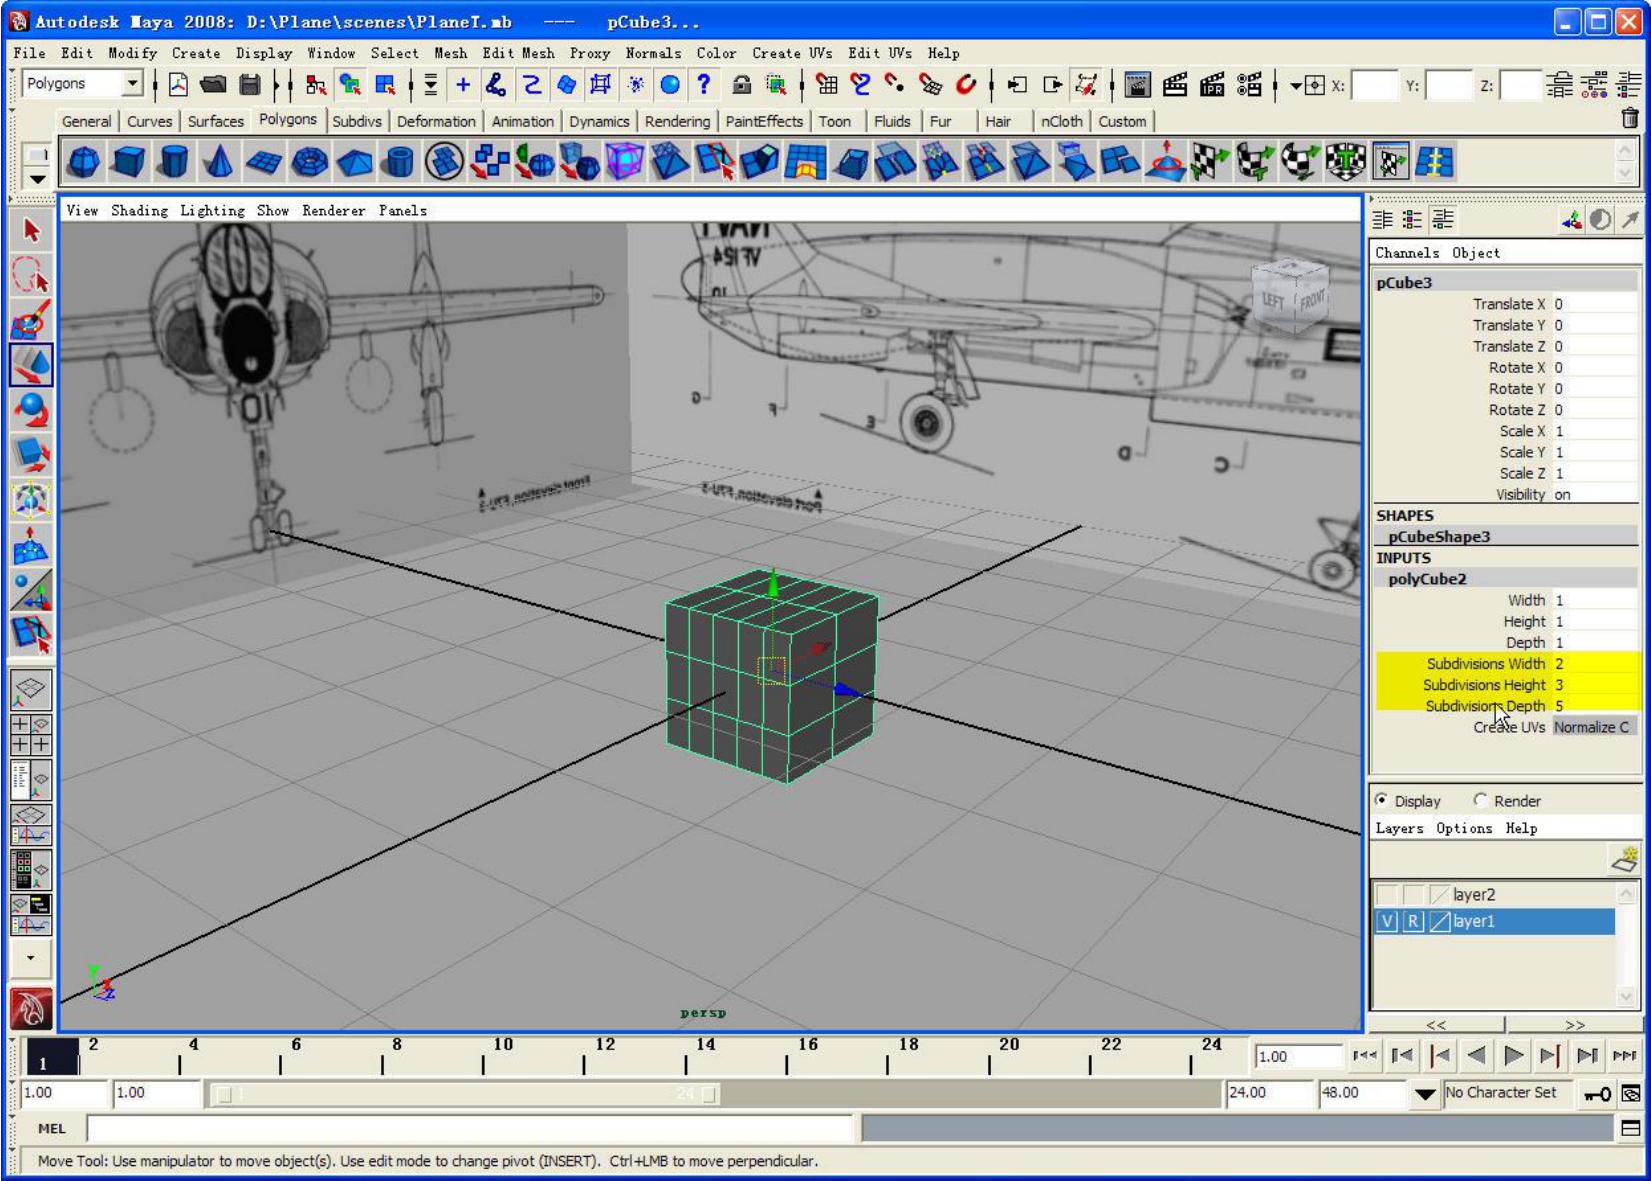The image size is (1651, 1181).
Task: Toggle the second display type box of layer2
Action: (x=1412, y=894)
